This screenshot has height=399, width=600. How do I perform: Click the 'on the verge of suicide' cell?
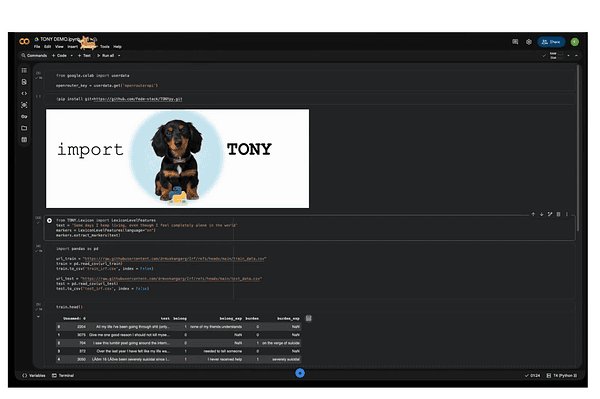(x=281, y=343)
